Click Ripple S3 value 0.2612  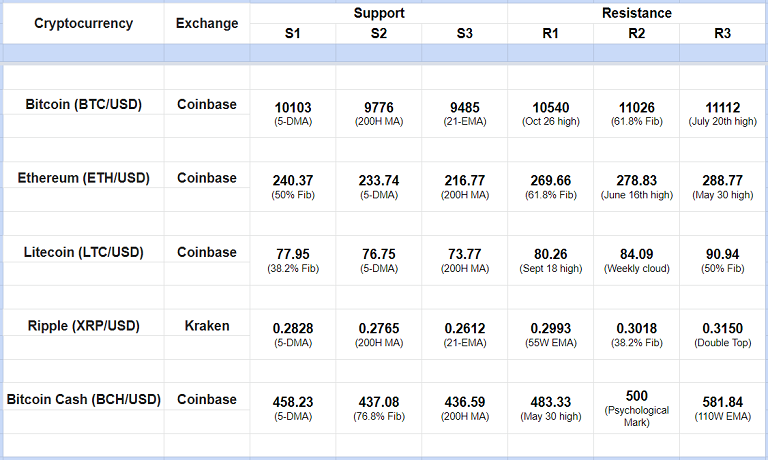(x=465, y=329)
